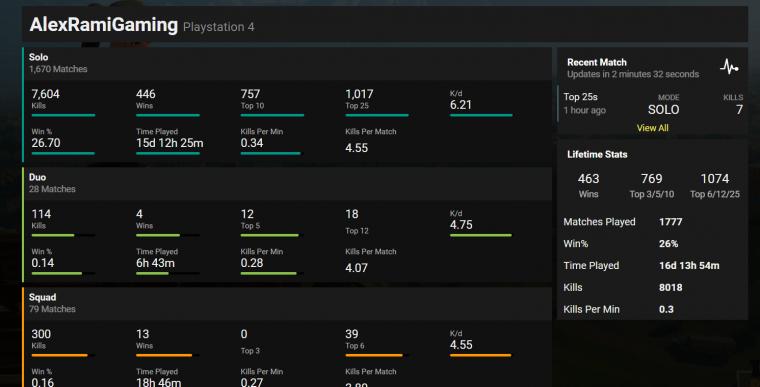Click the Solo K/d 6.21 progress bar
This screenshot has width=760, height=387.
(x=481, y=115)
